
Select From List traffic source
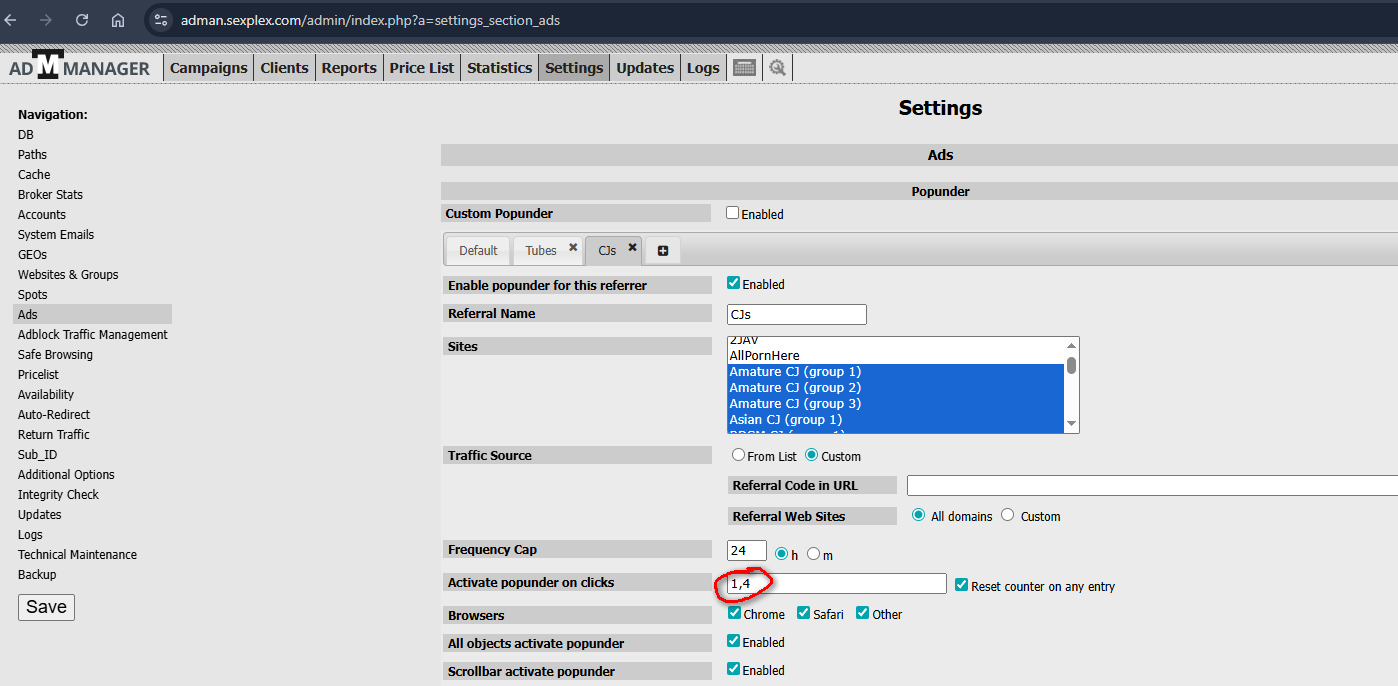tap(738, 455)
